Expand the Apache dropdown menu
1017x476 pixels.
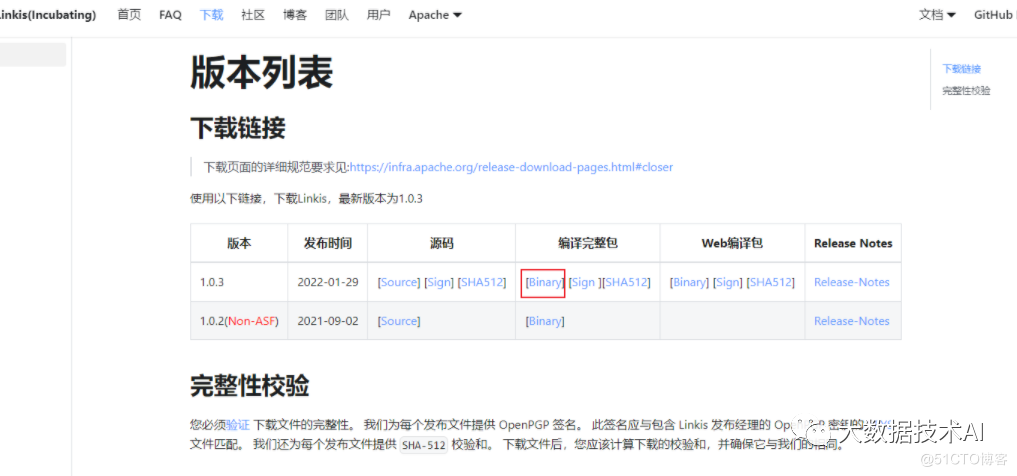click(435, 15)
